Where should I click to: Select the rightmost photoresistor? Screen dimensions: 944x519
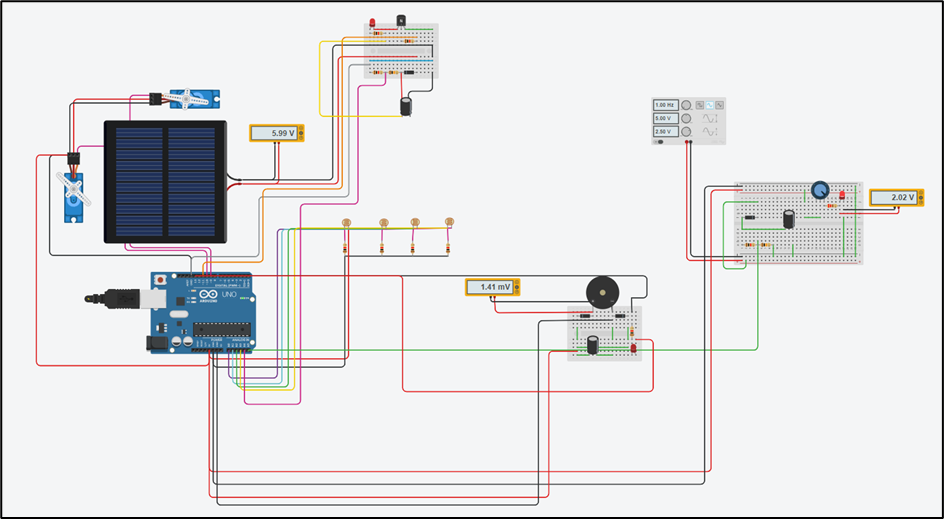(x=449, y=221)
